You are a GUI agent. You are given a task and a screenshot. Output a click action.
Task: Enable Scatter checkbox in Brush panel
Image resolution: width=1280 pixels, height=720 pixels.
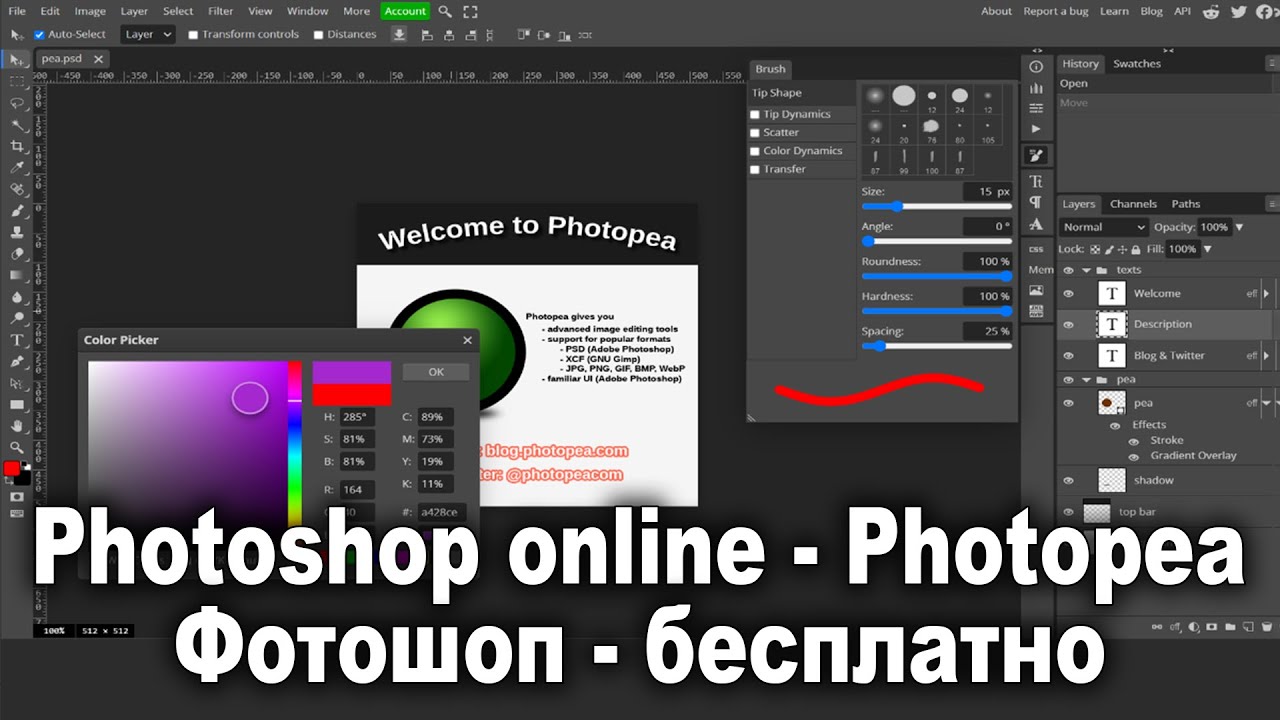[x=755, y=133]
